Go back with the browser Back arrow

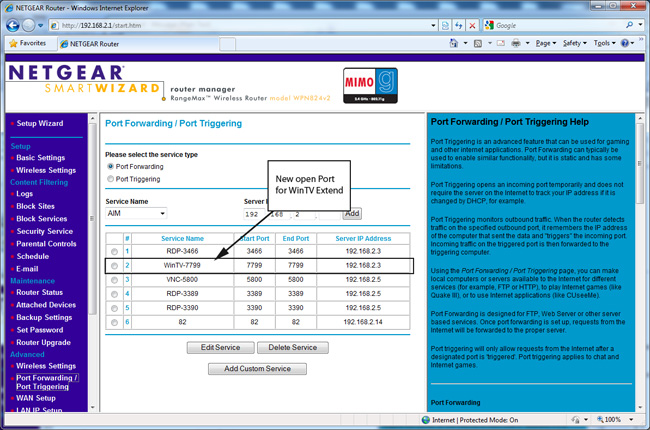[x=13, y=26]
